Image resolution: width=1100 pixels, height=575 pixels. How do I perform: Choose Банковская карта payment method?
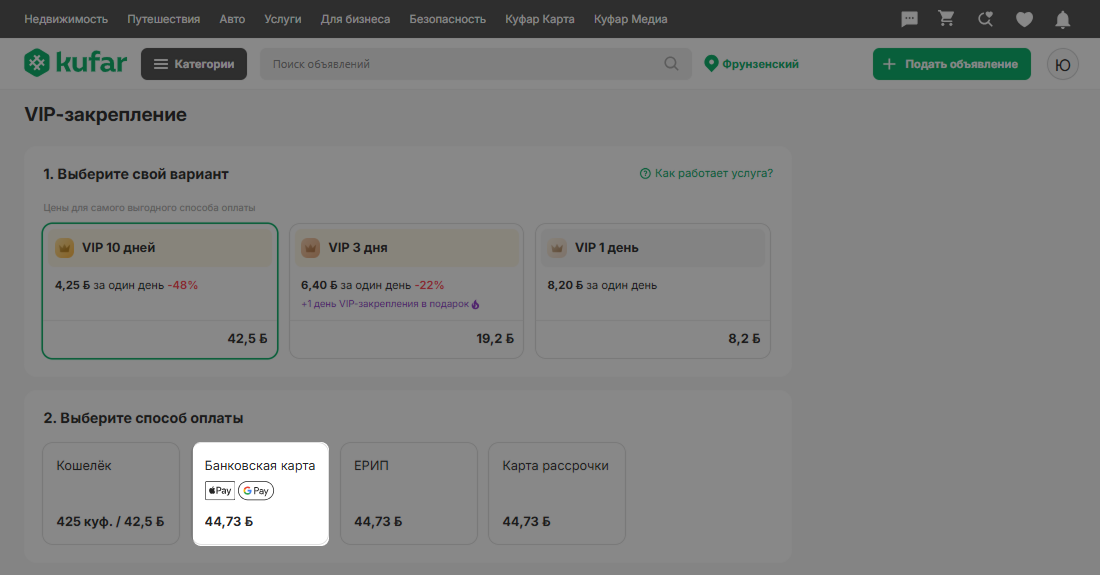tap(261, 493)
